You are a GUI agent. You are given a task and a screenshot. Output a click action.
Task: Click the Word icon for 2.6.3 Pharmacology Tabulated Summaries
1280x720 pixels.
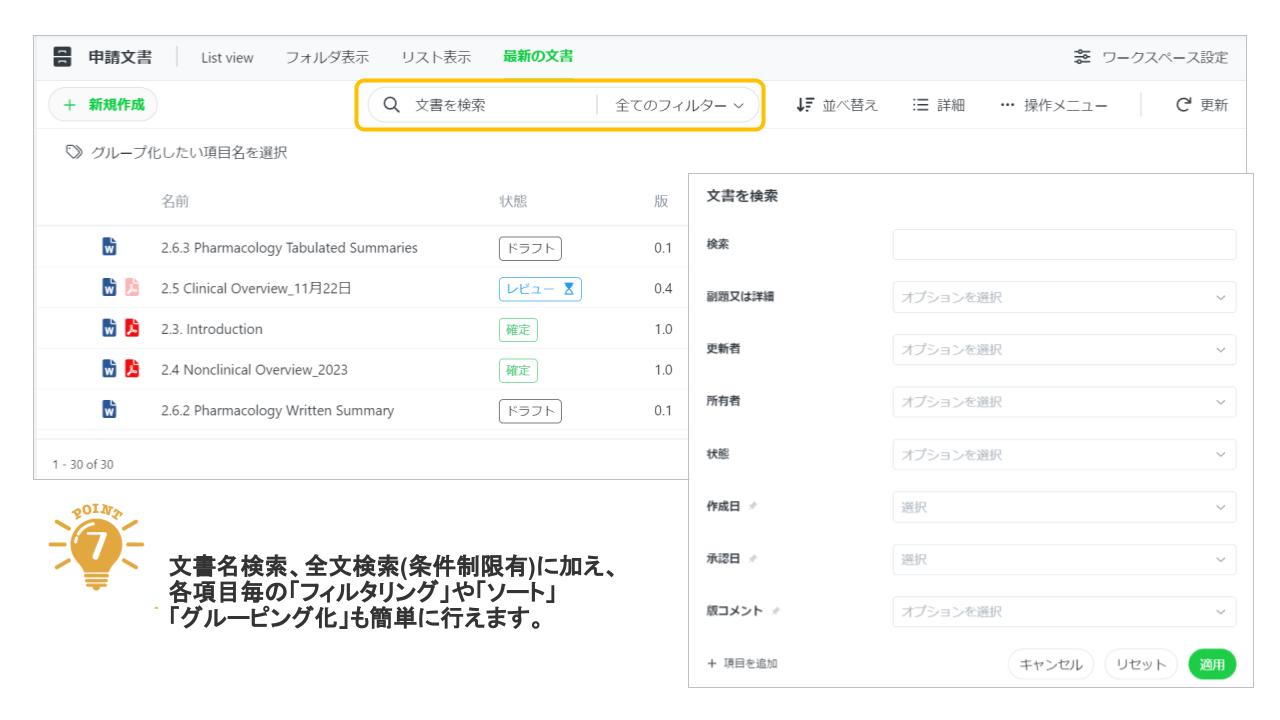pyautogui.click(x=110, y=247)
